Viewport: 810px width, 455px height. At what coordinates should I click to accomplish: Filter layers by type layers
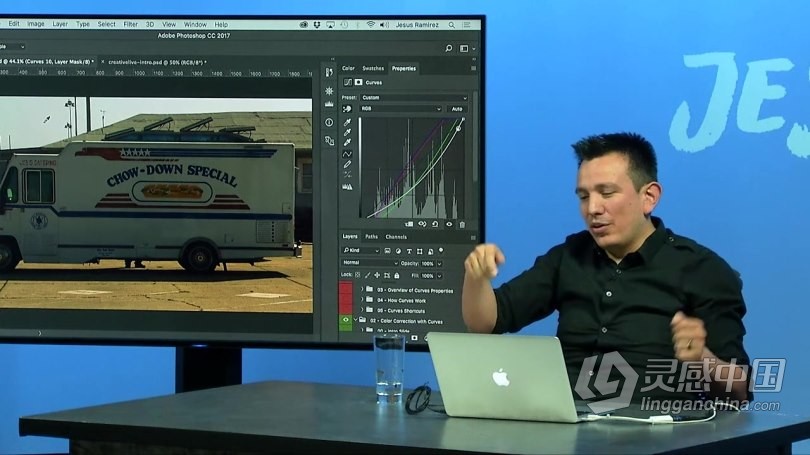click(x=409, y=251)
